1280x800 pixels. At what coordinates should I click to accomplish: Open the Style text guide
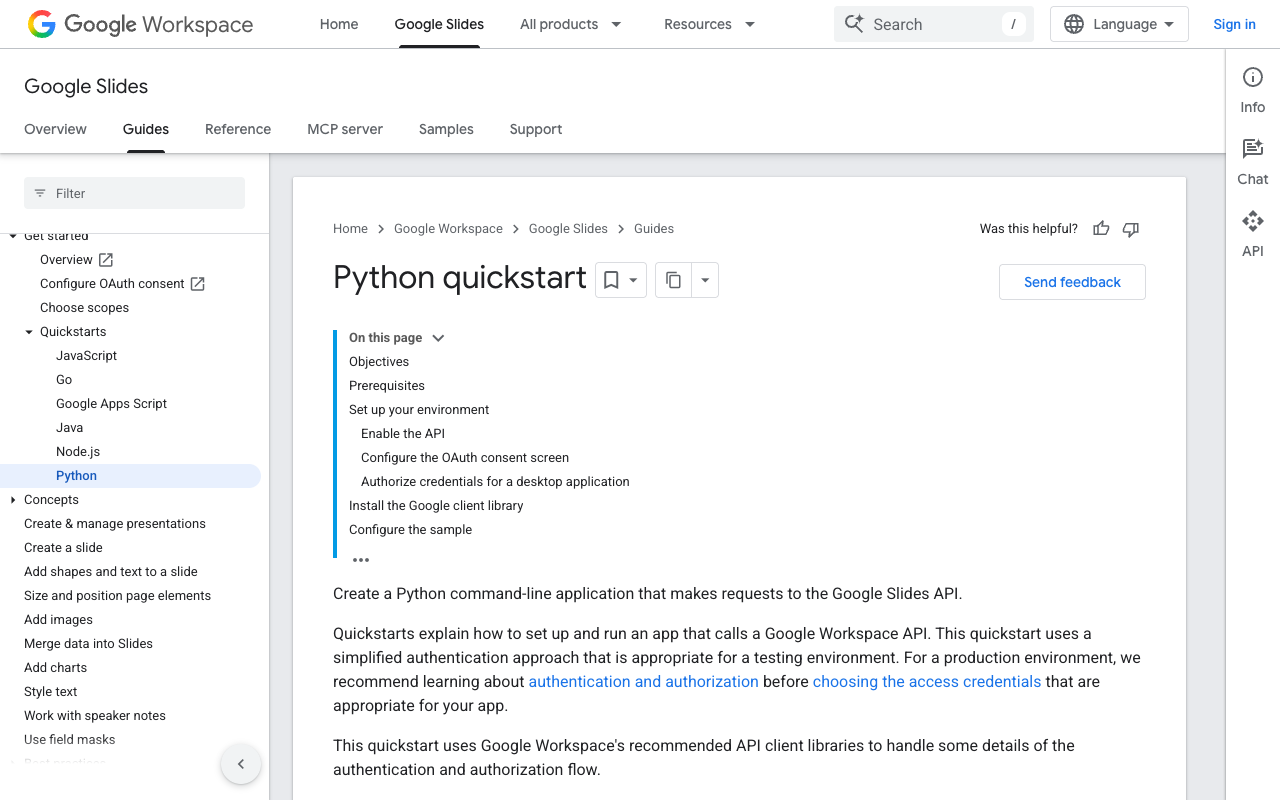pos(51,692)
